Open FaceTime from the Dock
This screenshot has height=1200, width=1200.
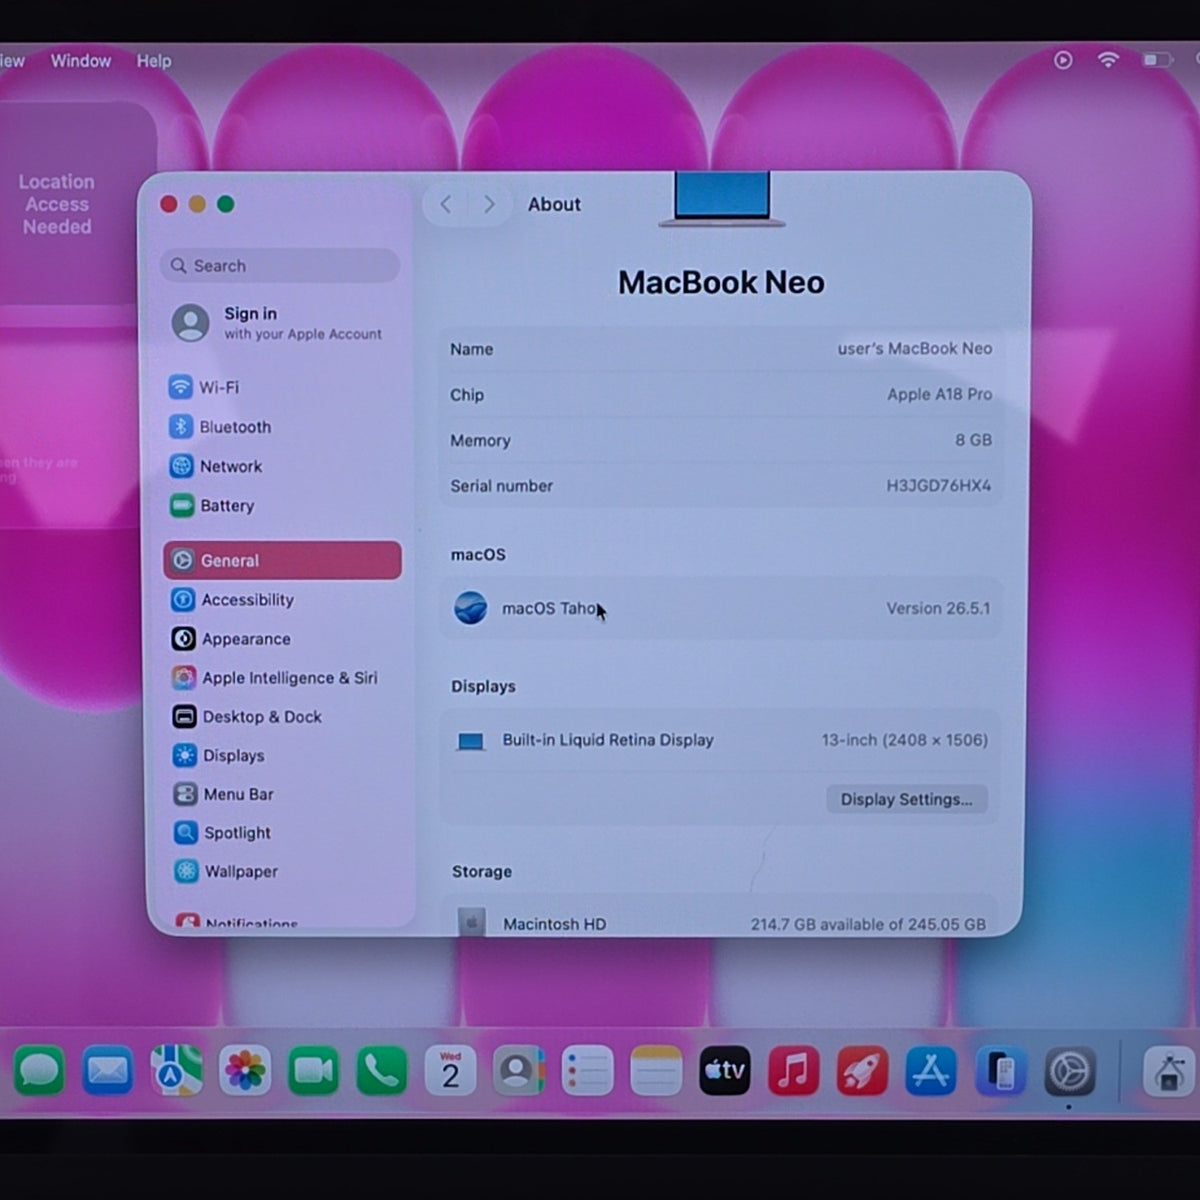[x=313, y=1072]
